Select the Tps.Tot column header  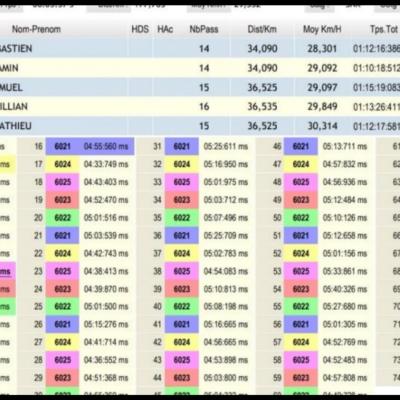[384, 29]
